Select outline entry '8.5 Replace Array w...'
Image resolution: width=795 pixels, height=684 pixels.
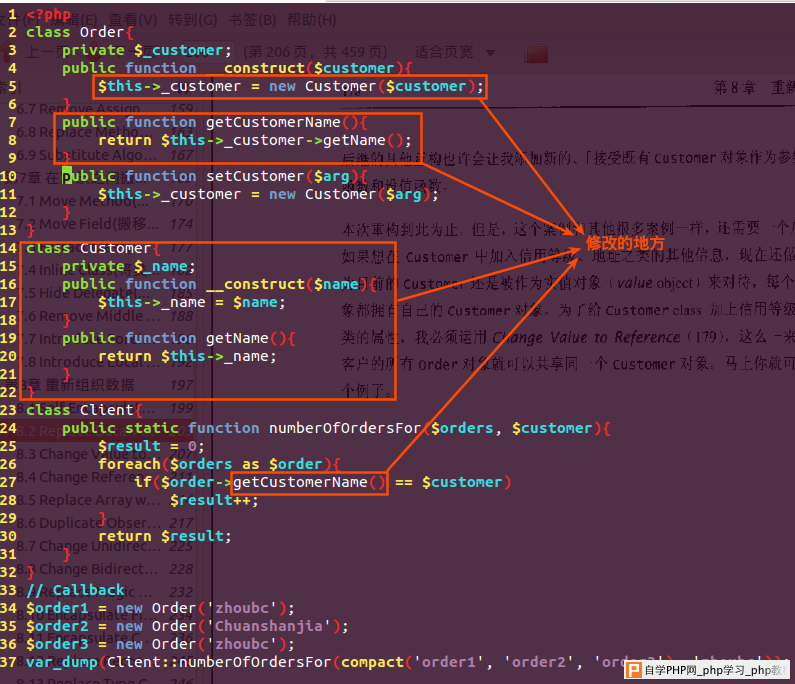click(88, 499)
